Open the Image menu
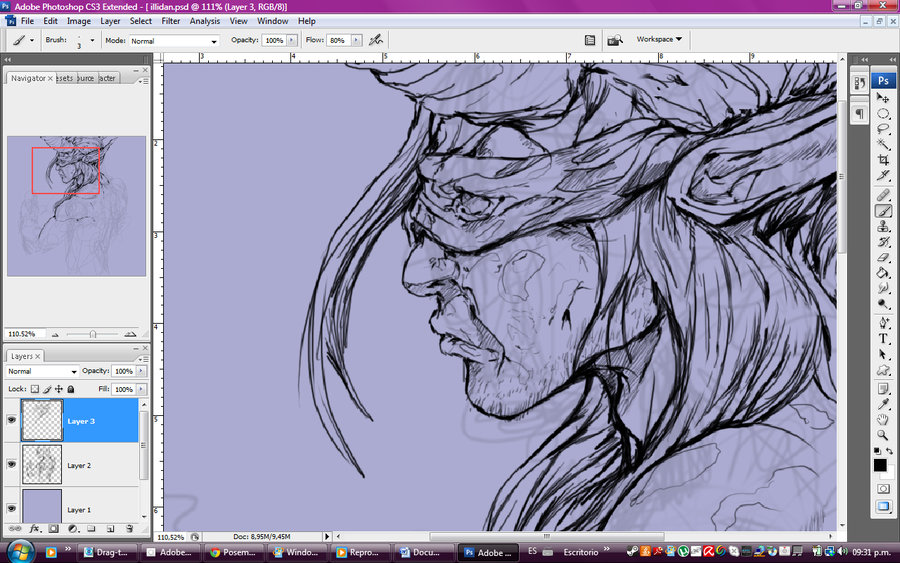 click(x=79, y=21)
